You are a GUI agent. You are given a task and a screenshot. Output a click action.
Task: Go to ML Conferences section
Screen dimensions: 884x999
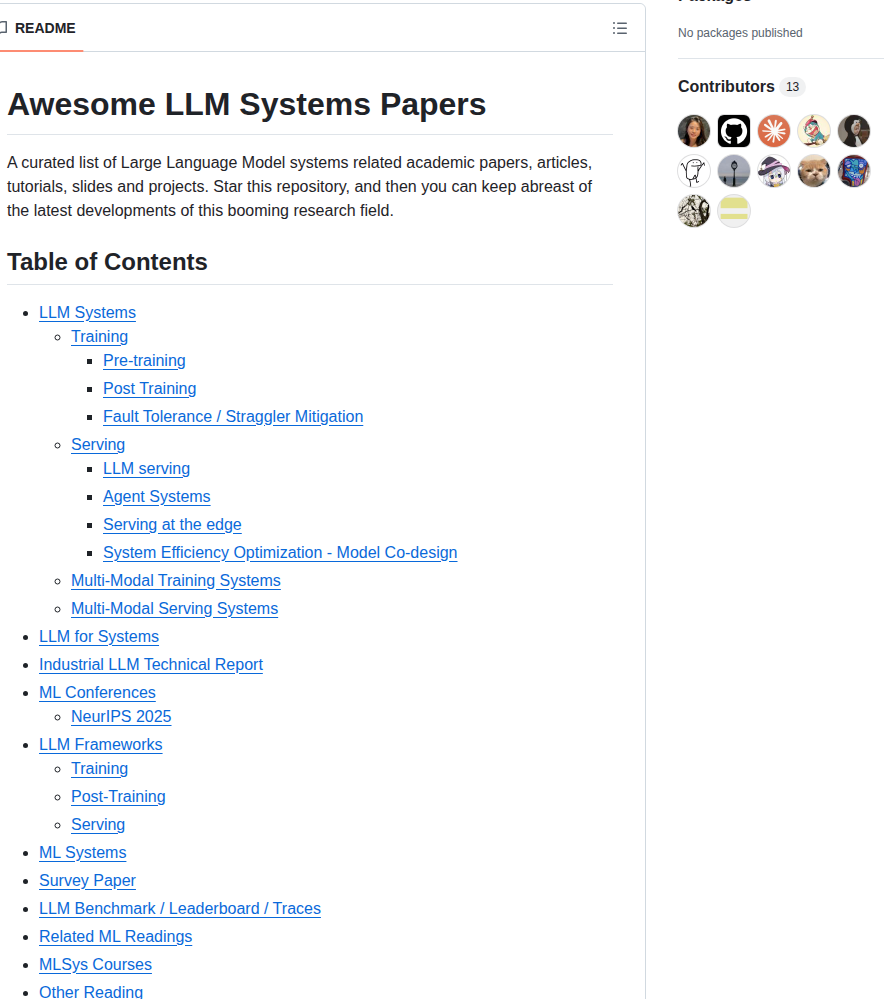[x=97, y=693]
